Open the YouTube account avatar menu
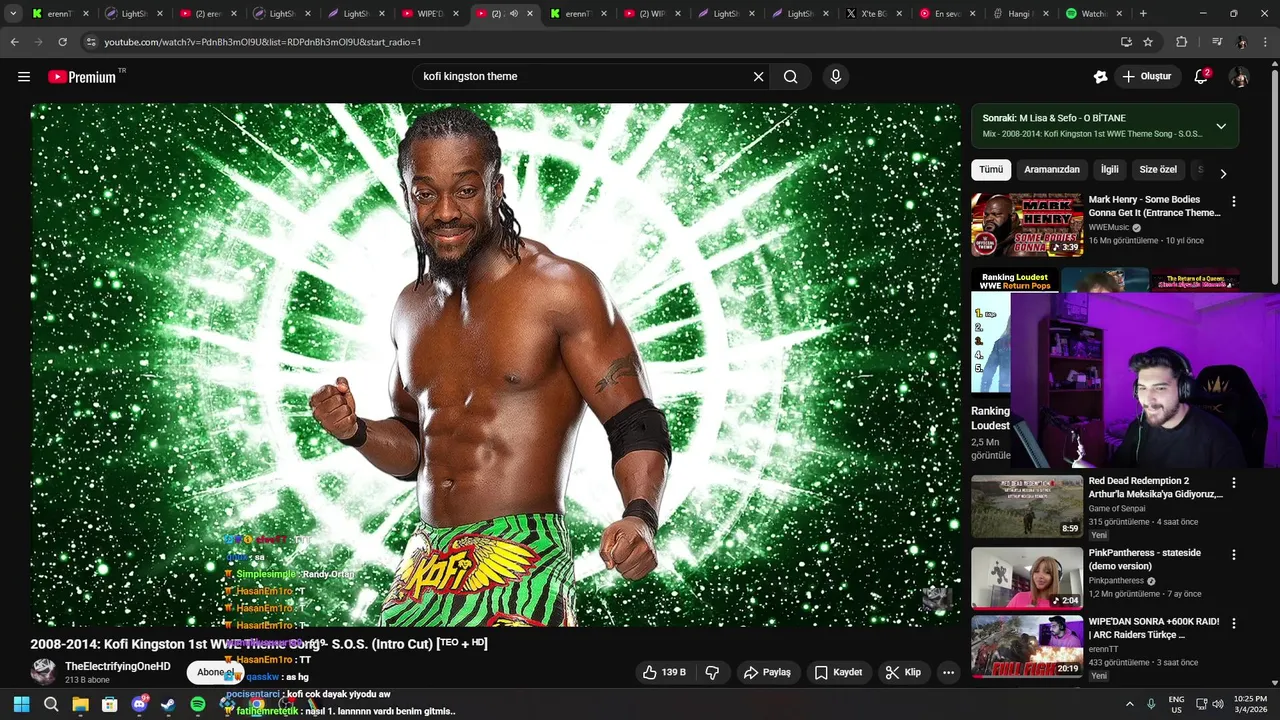The image size is (1280, 720). coord(1239,77)
